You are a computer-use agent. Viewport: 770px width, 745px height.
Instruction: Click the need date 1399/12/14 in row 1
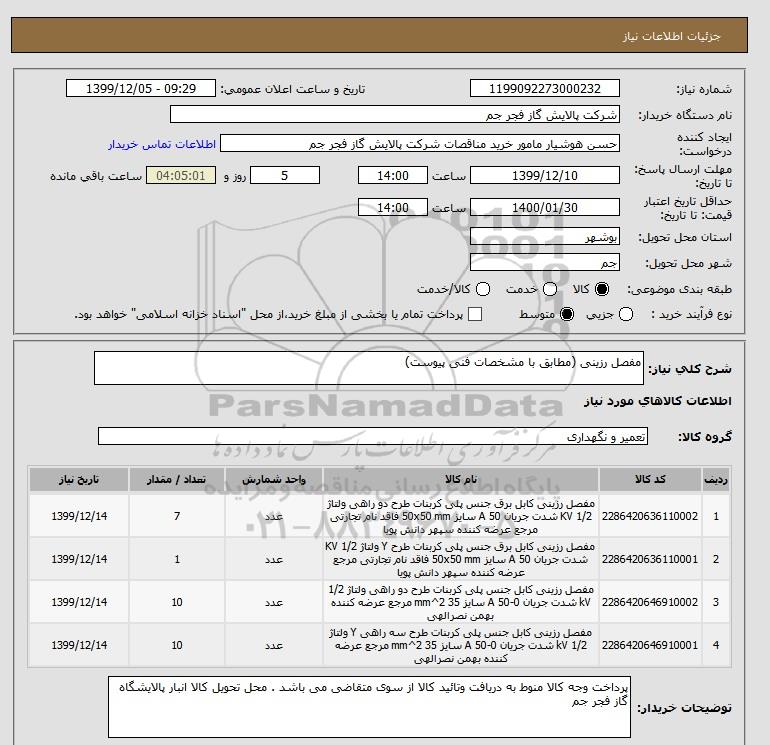79,516
